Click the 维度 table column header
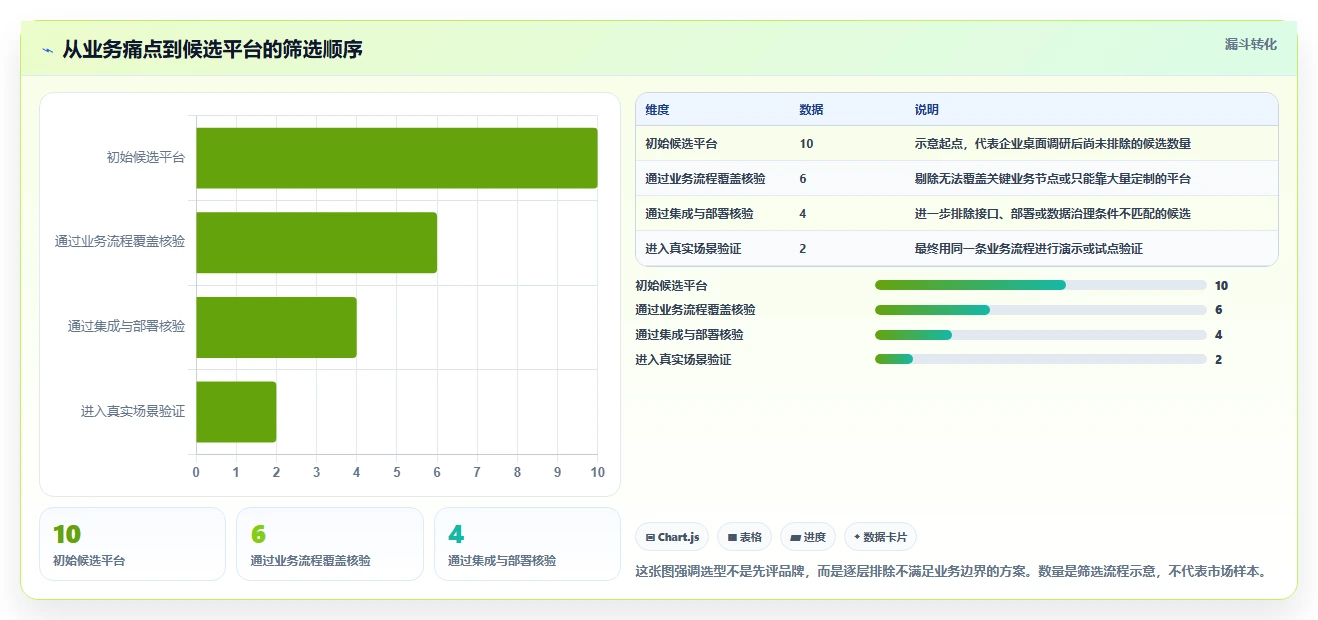 (x=657, y=110)
